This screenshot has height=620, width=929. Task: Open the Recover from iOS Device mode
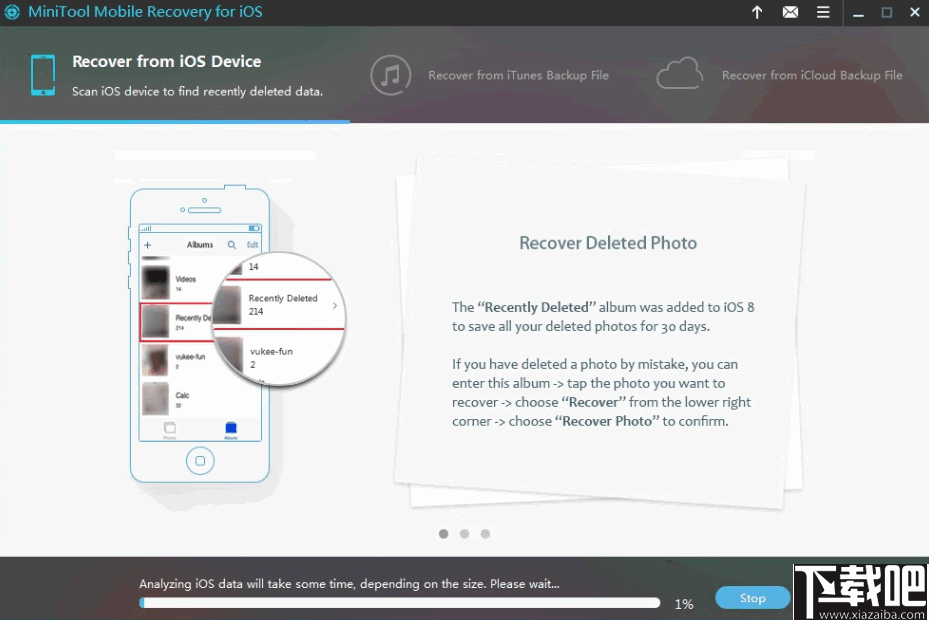(165, 61)
